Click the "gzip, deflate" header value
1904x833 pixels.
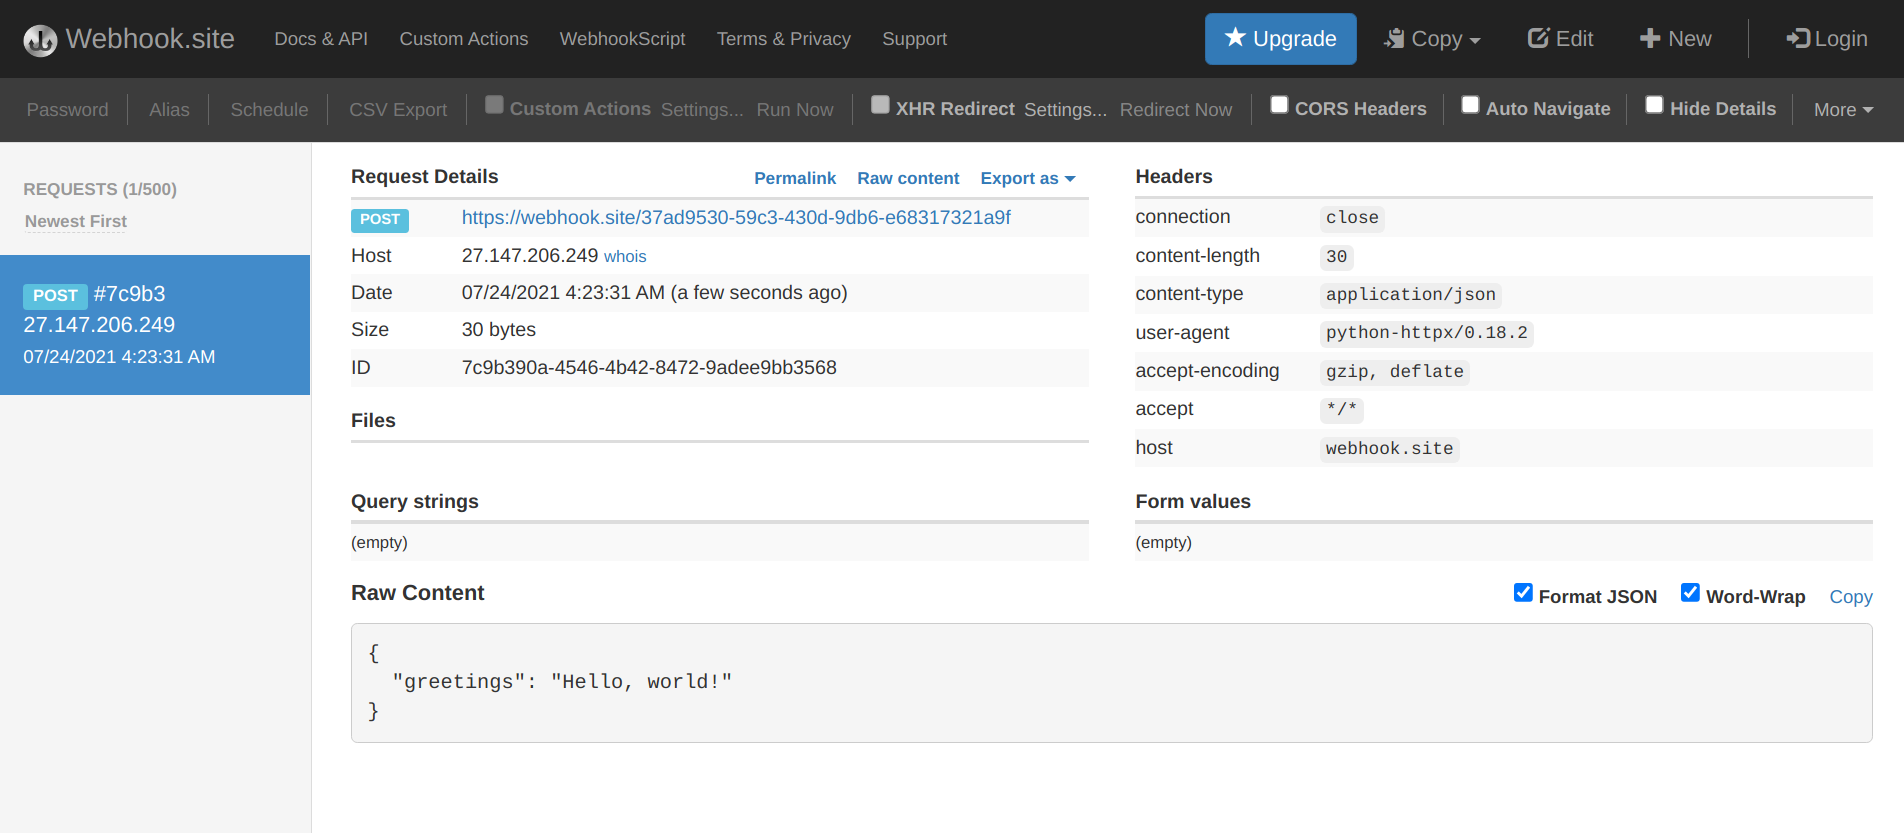click(x=1395, y=372)
